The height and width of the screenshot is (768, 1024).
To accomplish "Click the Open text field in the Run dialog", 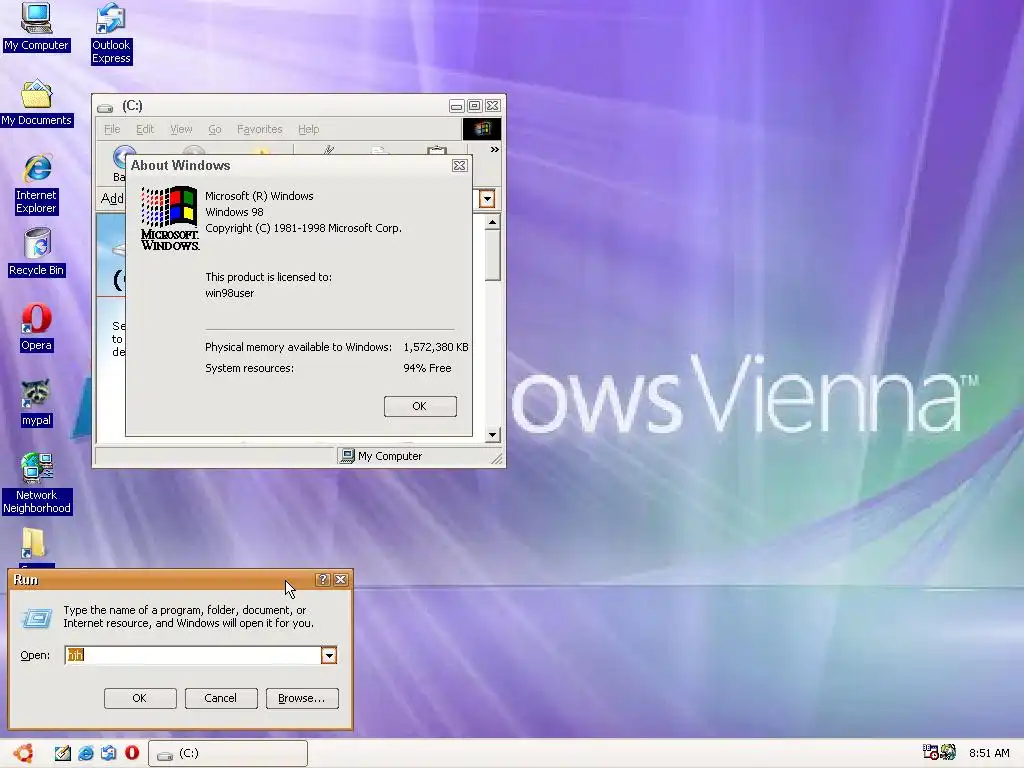I will 193,655.
